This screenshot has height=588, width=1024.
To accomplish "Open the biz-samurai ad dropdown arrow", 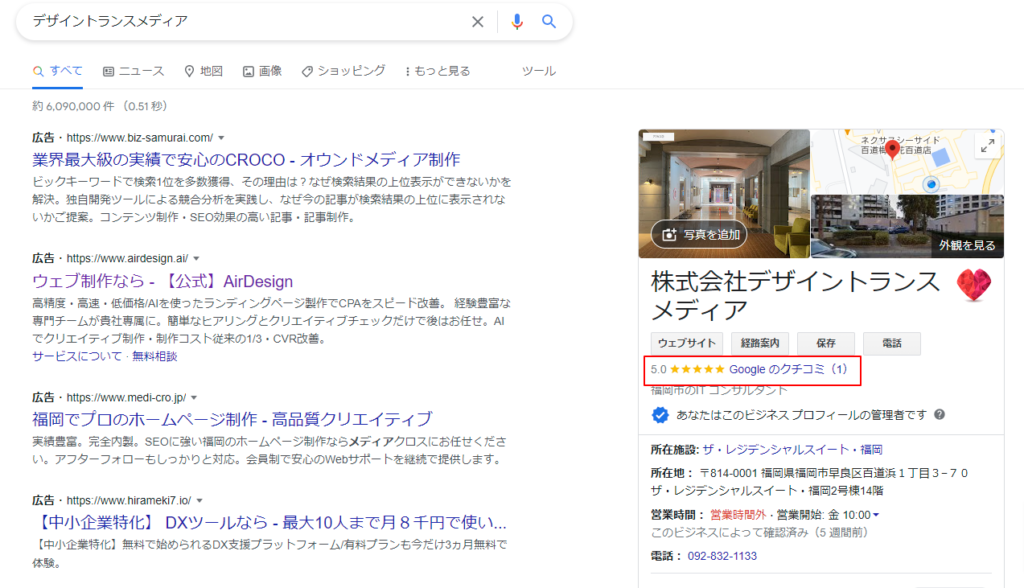I will (221, 137).
